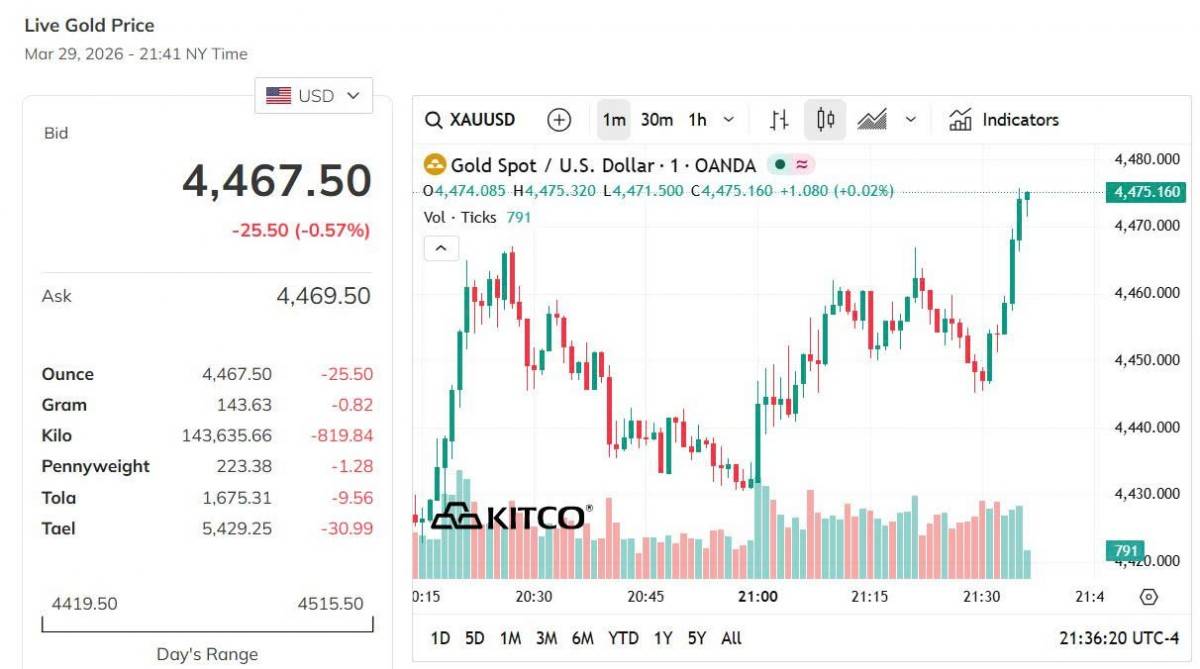Open the USD currency dropdown

(x=313, y=96)
